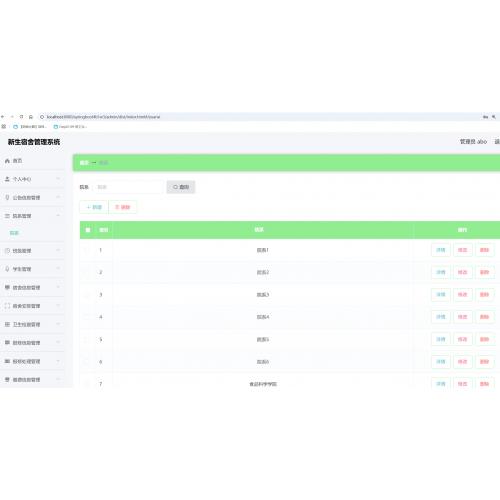Click the 新增 add button
Image resolution: width=500 pixels, height=500 pixels.
94,207
